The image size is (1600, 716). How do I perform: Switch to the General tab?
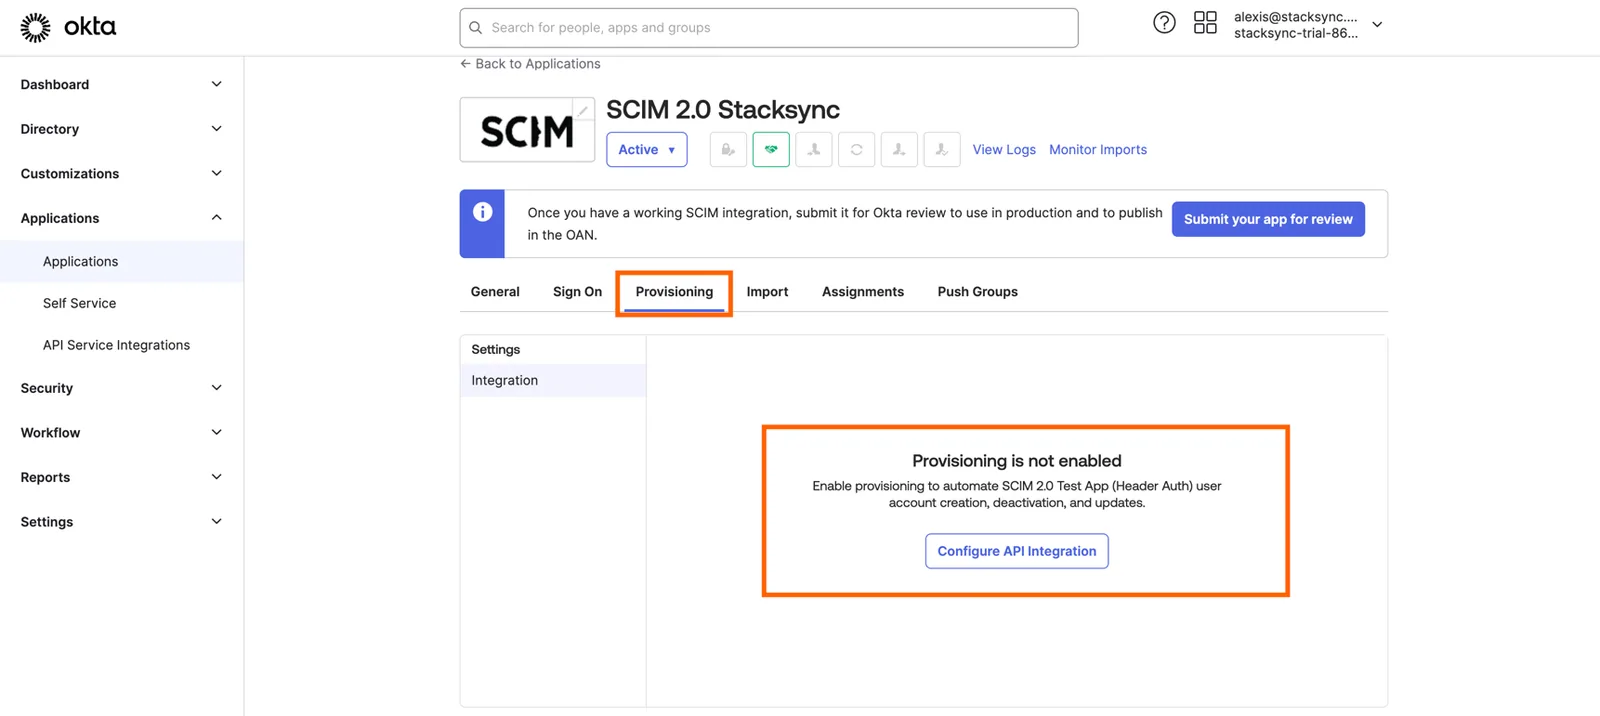click(495, 292)
